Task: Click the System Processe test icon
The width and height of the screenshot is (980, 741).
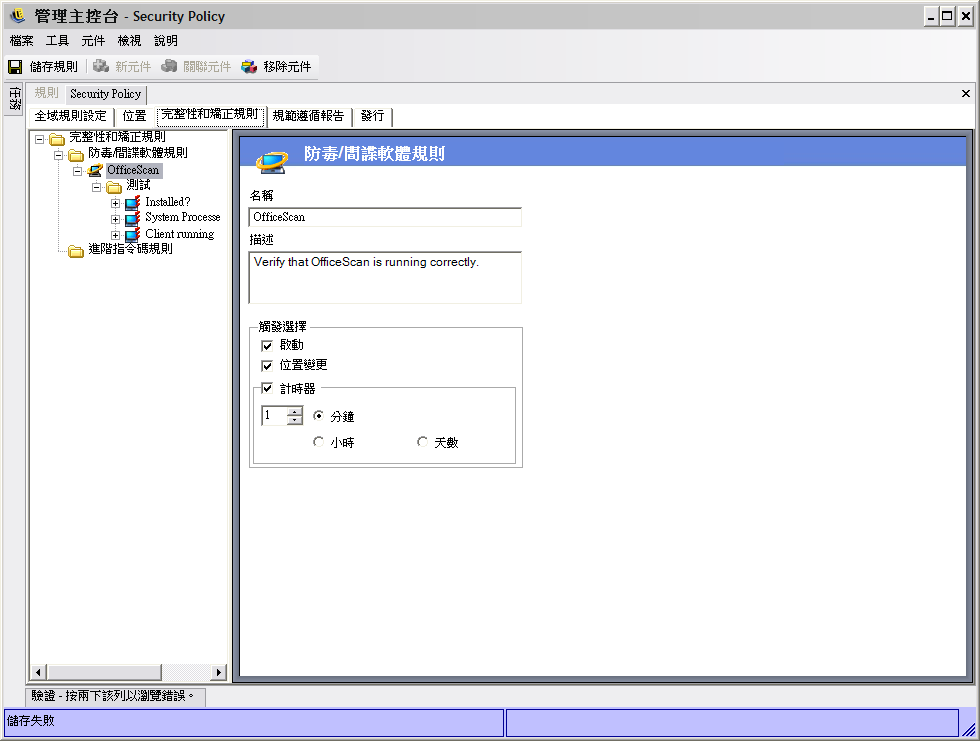Action: pyautogui.click(x=132, y=218)
